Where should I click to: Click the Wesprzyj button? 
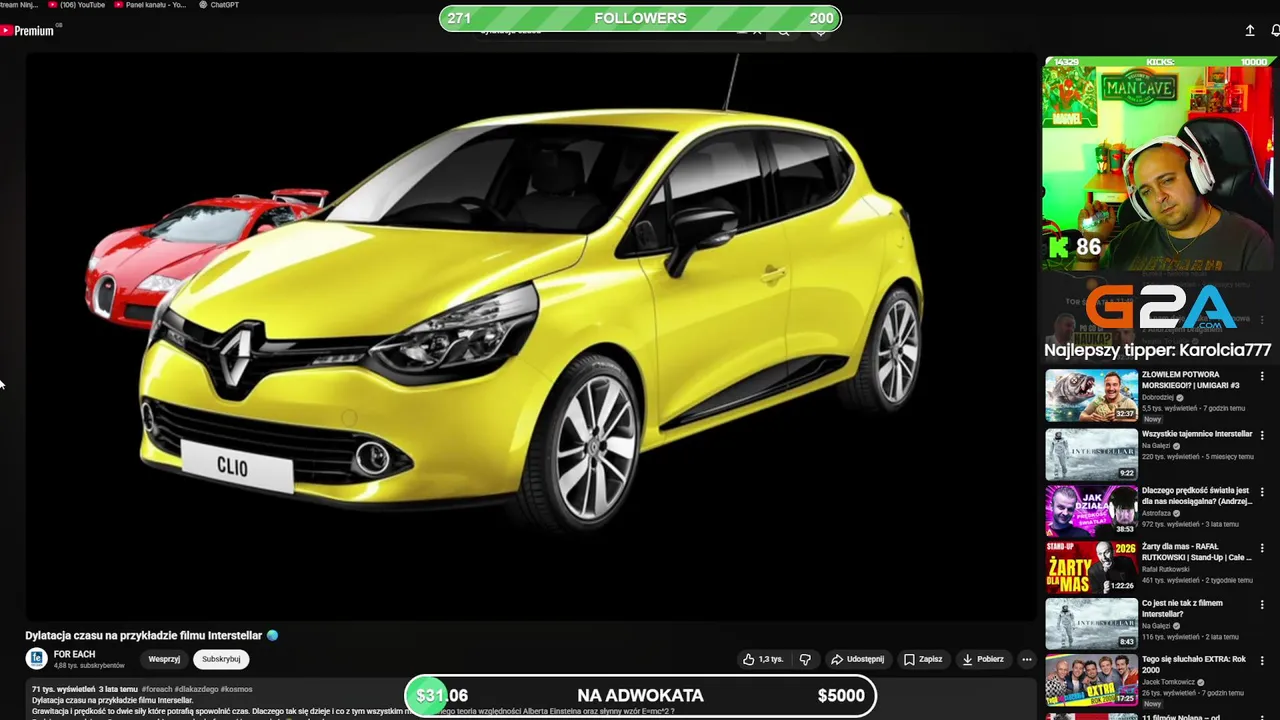pyautogui.click(x=164, y=659)
